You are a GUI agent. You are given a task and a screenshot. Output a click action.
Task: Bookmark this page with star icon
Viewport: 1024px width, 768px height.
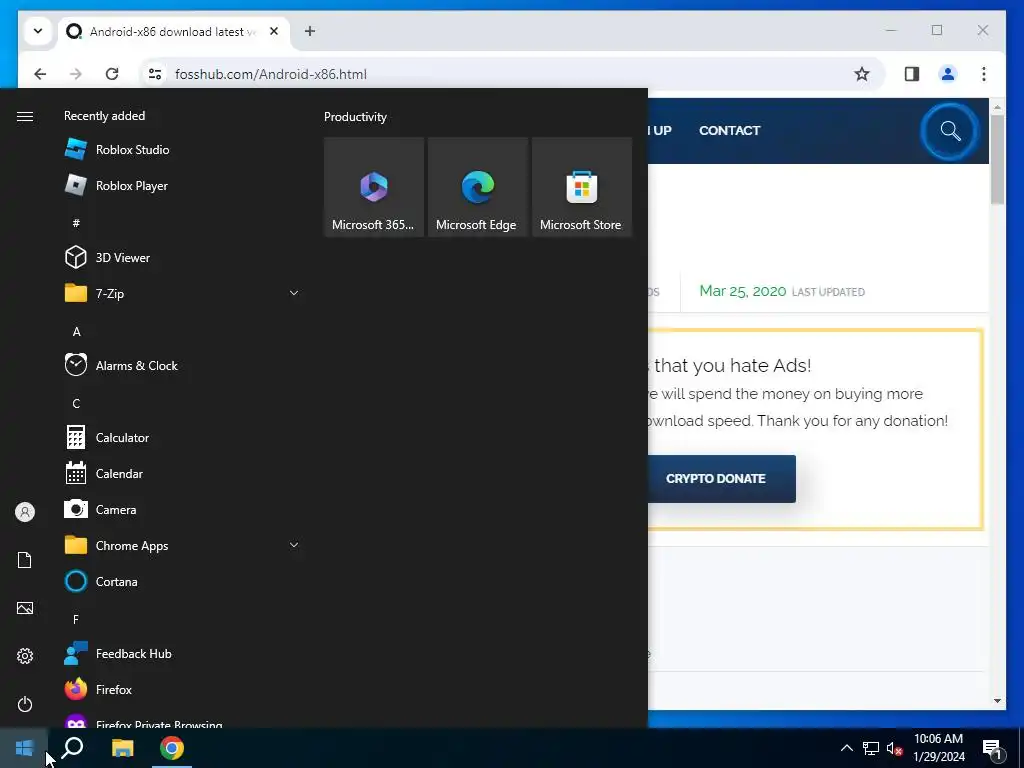(x=862, y=74)
